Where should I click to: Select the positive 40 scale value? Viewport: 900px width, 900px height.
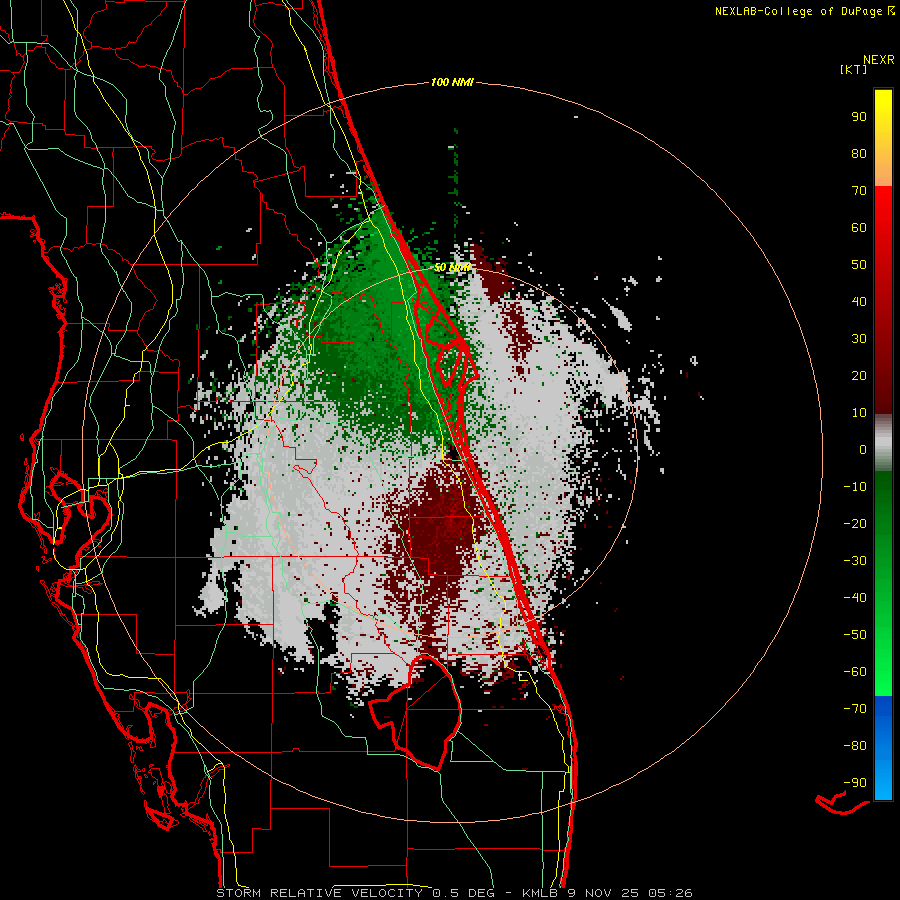point(859,301)
